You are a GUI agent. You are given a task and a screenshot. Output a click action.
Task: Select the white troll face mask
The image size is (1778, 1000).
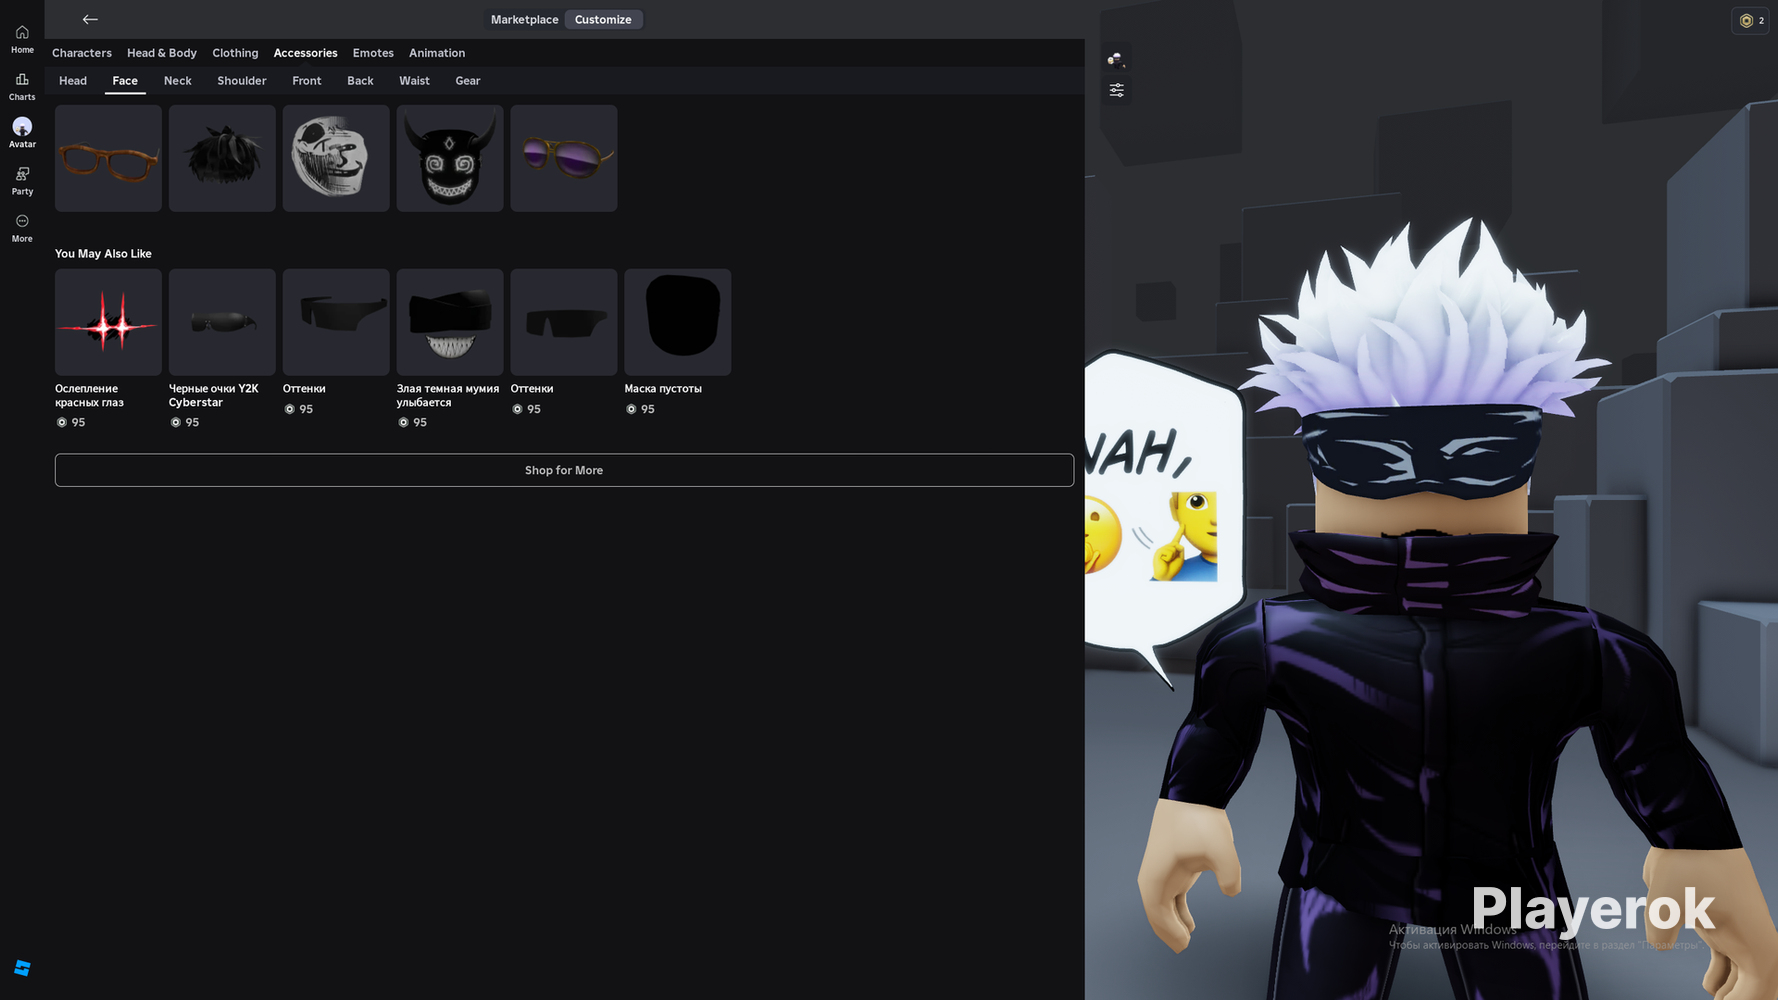point(336,158)
